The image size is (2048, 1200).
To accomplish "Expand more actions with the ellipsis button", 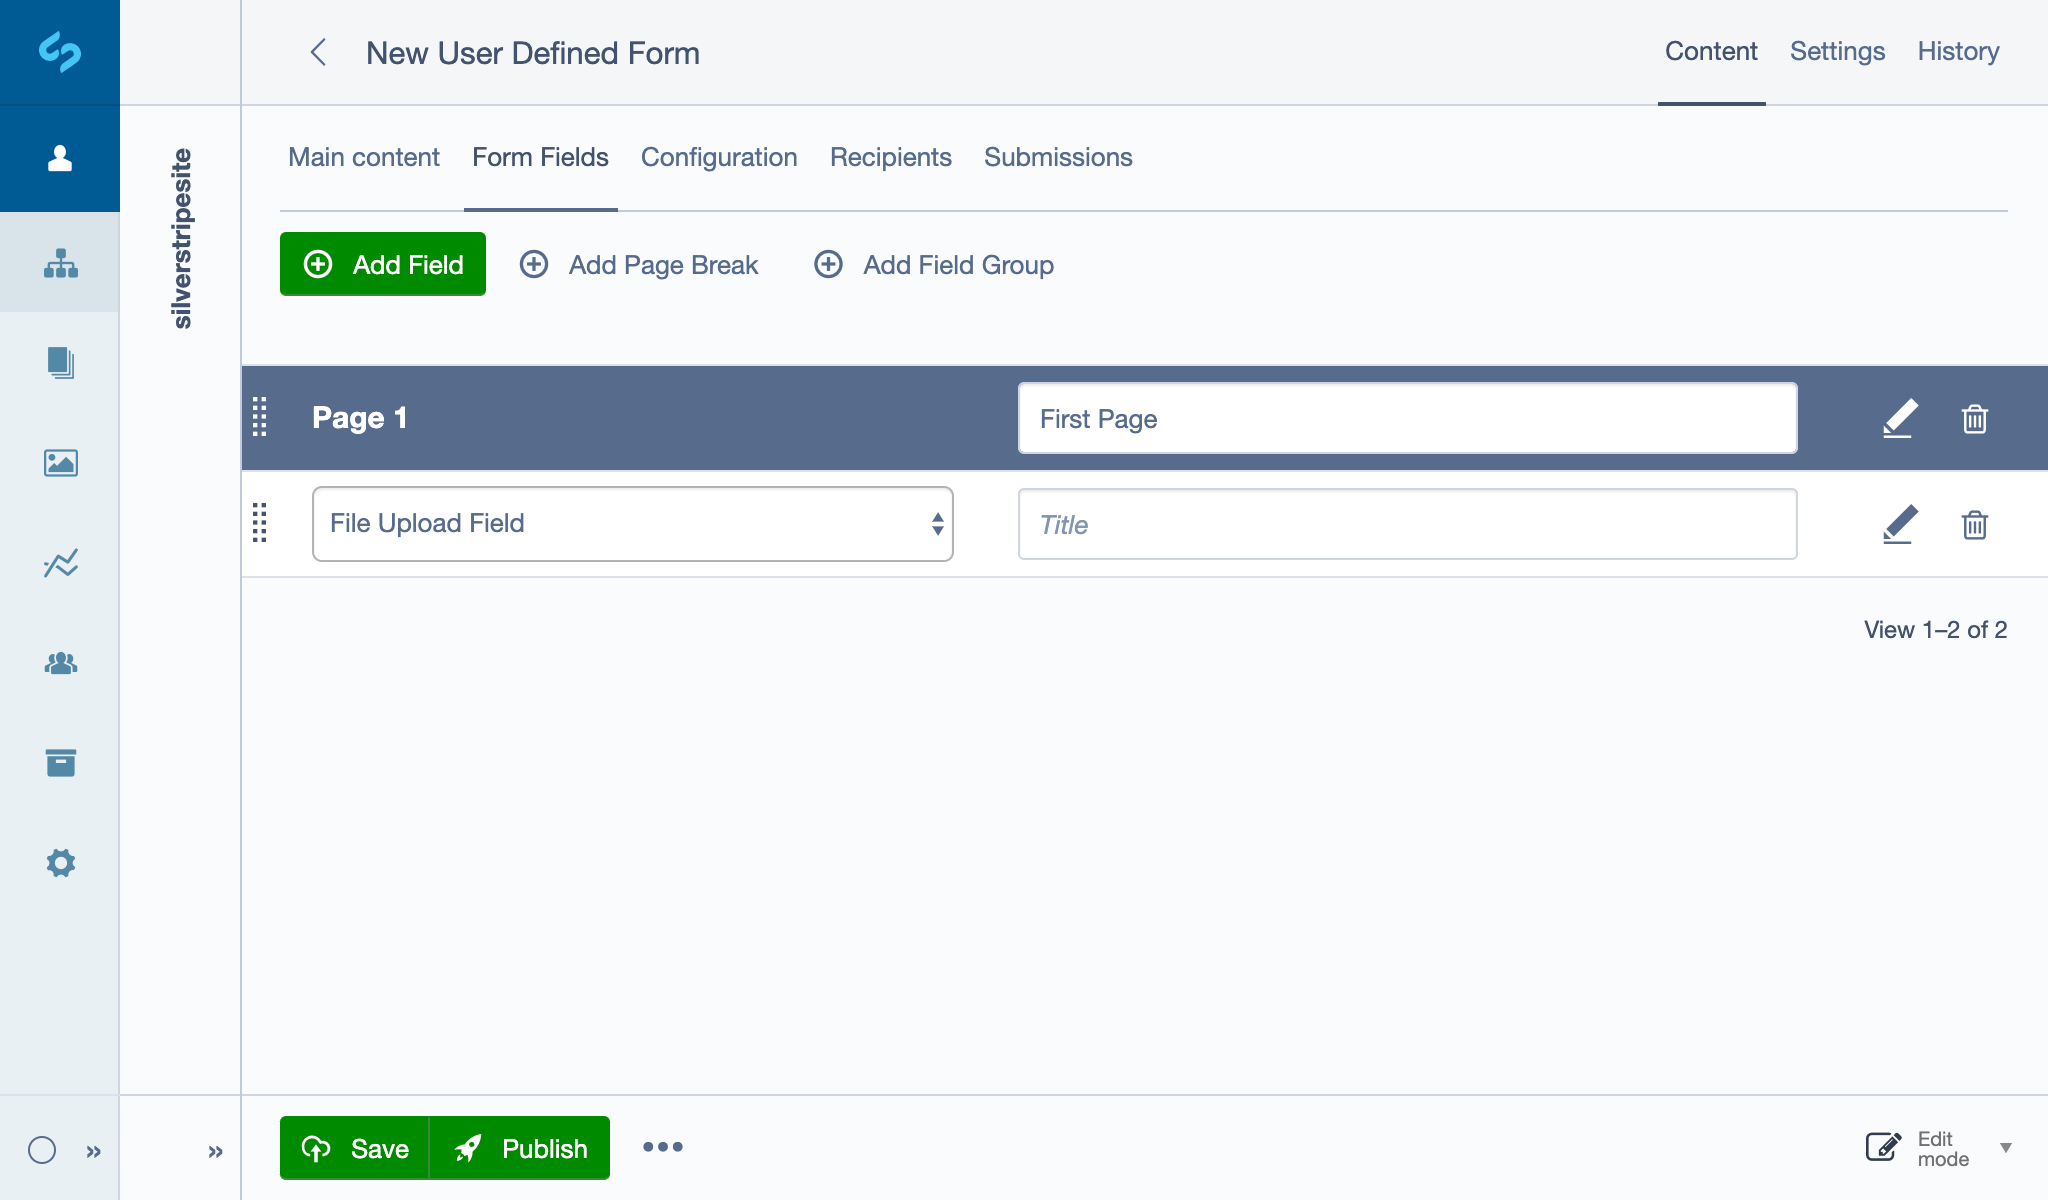I will coord(663,1148).
